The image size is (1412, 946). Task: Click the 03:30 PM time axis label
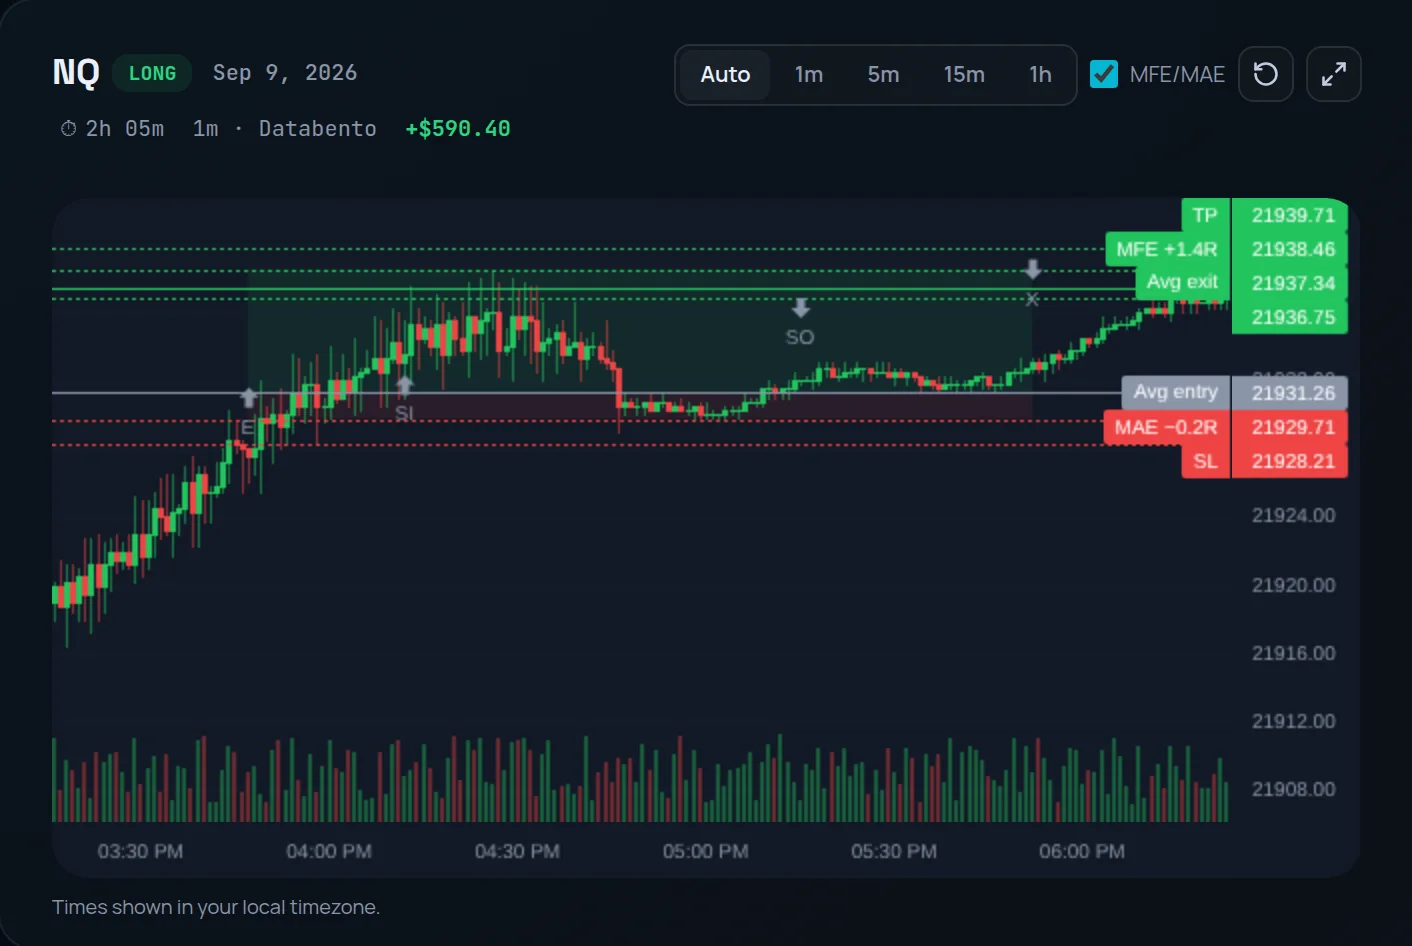click(x=140, y=851)
